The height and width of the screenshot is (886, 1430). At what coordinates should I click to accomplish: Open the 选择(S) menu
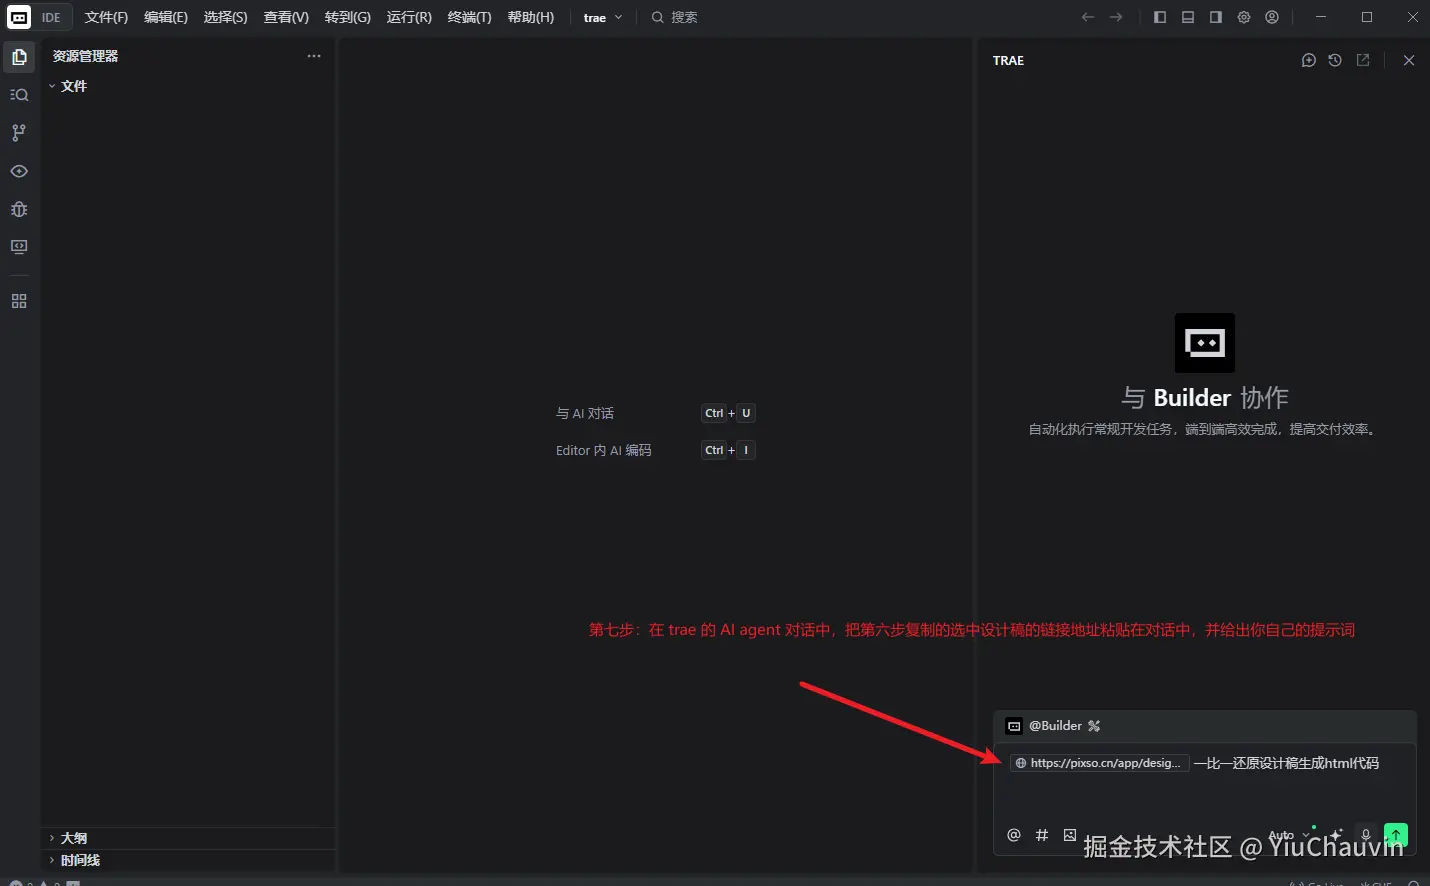226,17
